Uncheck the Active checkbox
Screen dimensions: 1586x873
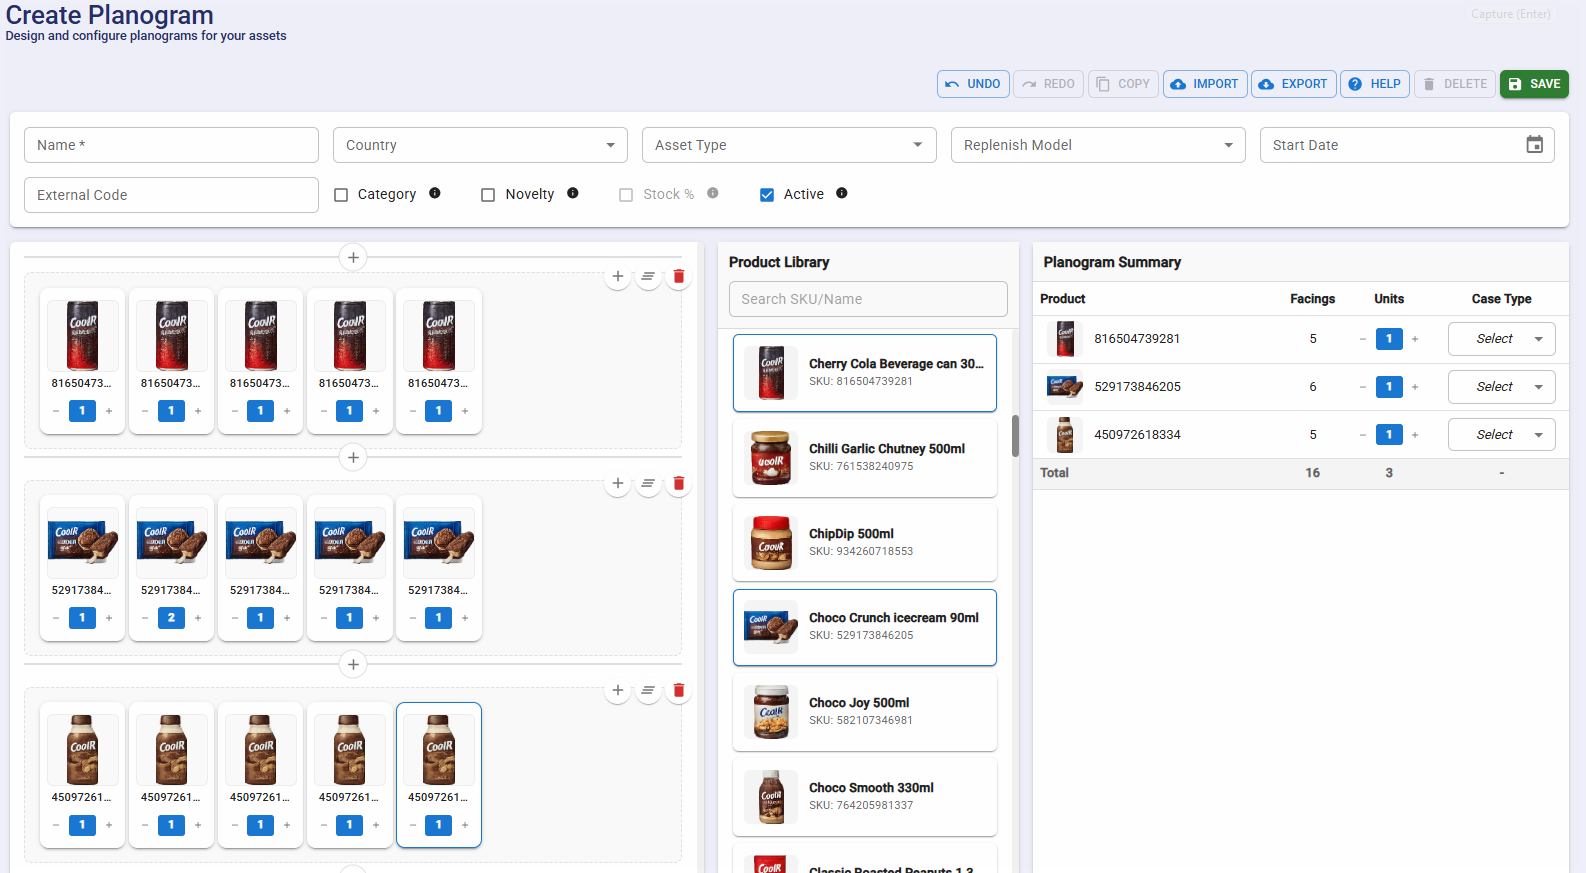[767, 195]
